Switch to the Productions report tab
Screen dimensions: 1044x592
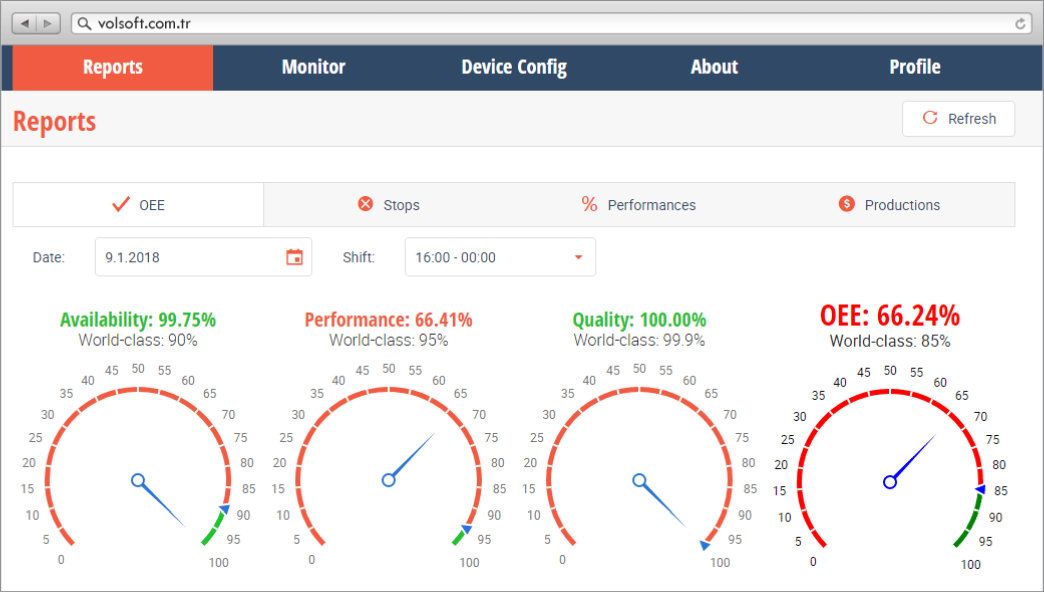tap(890, 204)
